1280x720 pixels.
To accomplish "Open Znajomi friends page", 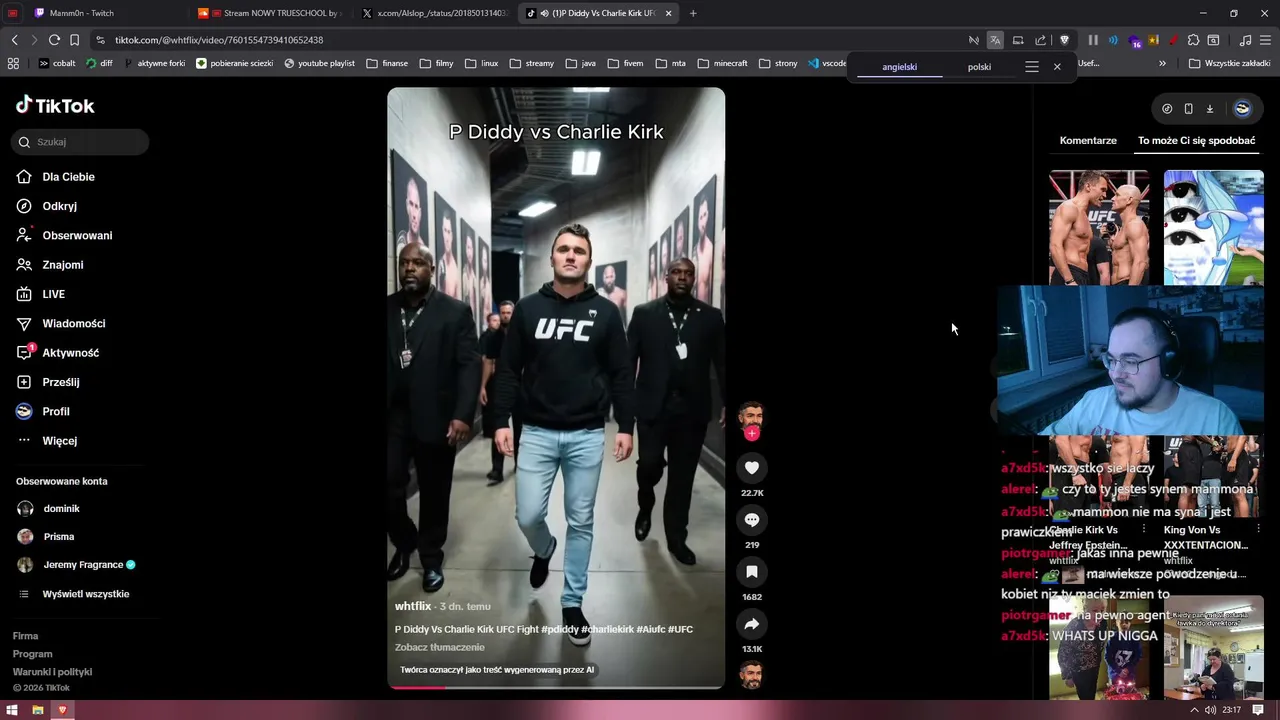I will pos(50,265).
